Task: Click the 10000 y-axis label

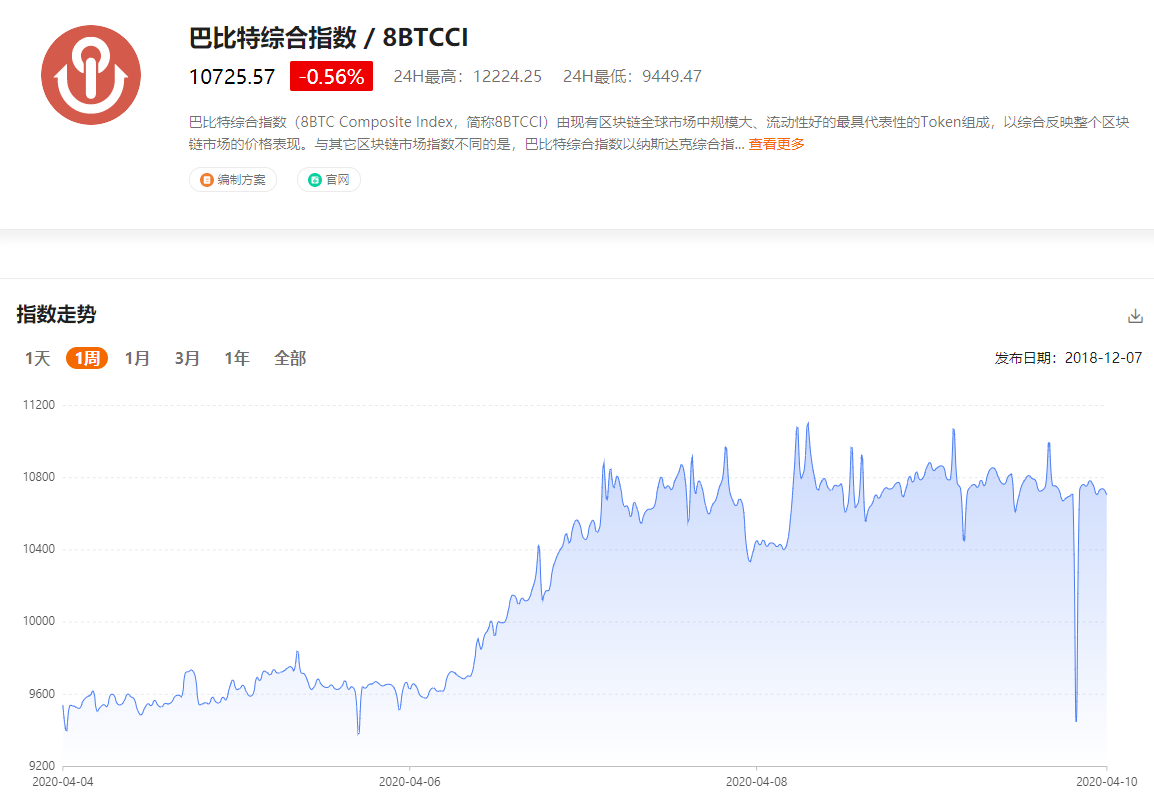Action: tap(39, 621)
